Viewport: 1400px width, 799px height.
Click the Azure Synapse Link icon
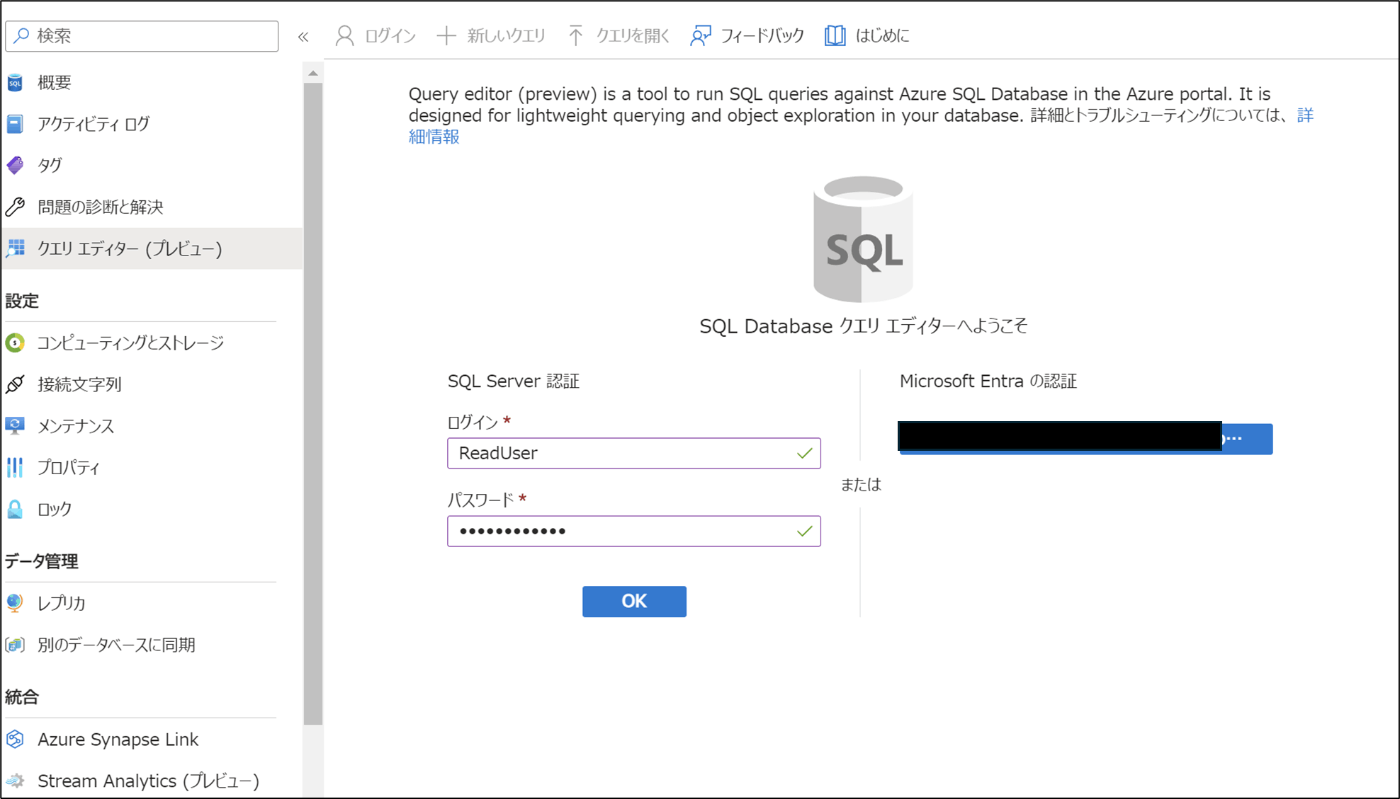point(14,739)
